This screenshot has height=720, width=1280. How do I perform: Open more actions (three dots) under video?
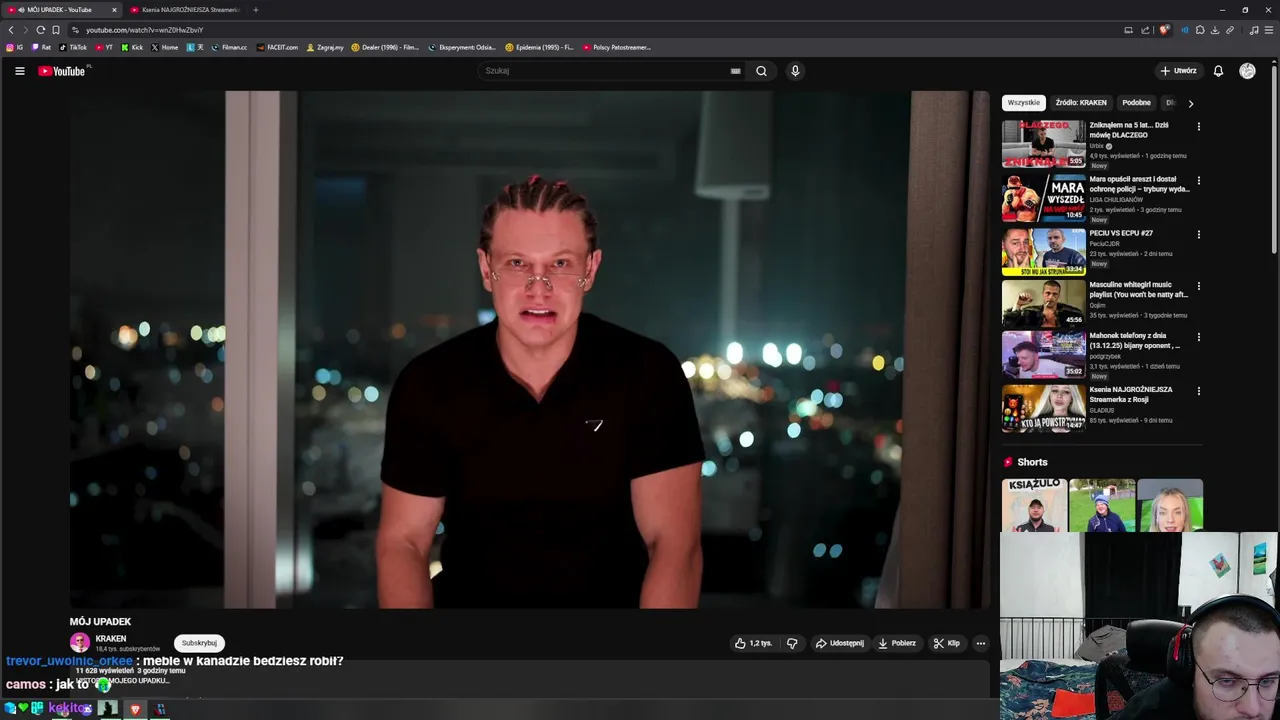click(981, 643)
